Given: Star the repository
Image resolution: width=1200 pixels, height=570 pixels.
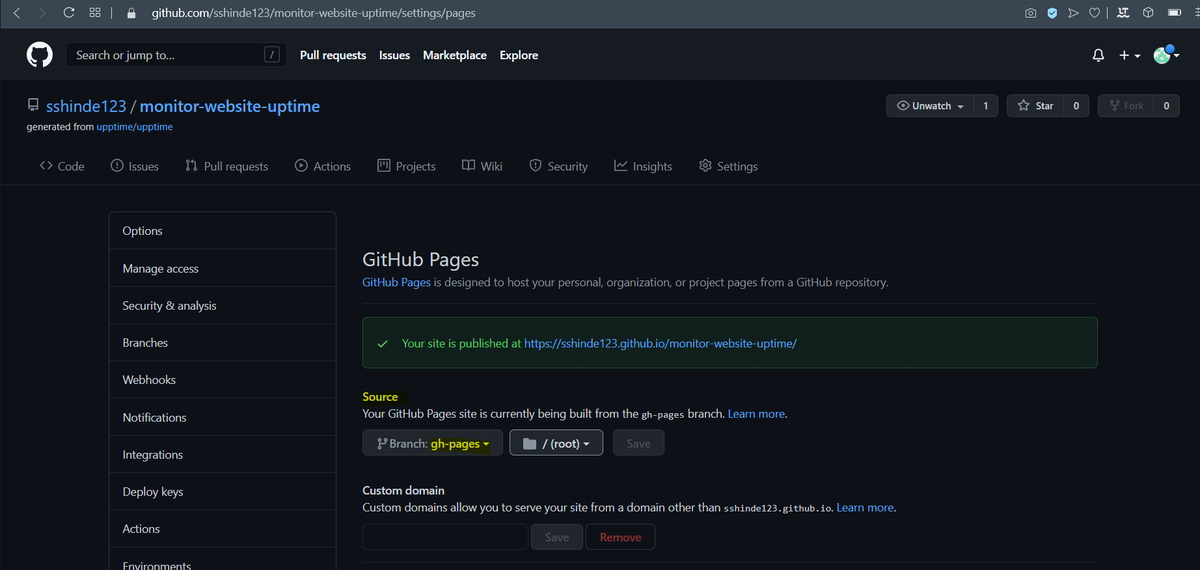Looking at the screenshot, I should [x=1034, y=105].
